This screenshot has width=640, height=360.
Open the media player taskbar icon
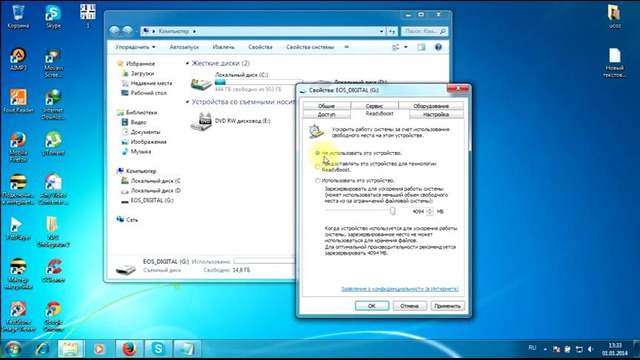[99, 349]
